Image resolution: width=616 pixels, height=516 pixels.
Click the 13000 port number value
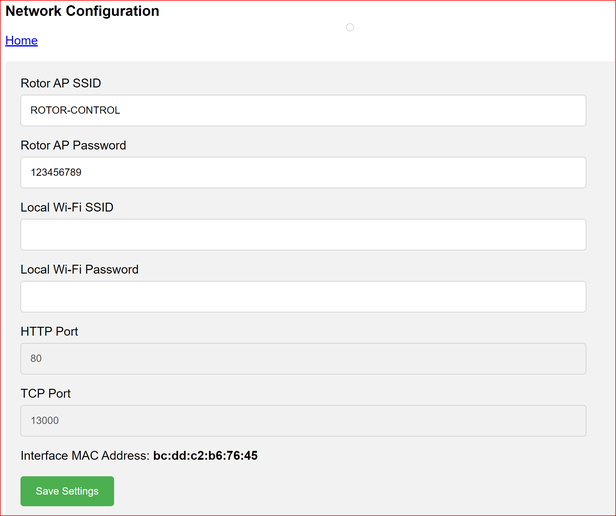[x=45, y=421]
